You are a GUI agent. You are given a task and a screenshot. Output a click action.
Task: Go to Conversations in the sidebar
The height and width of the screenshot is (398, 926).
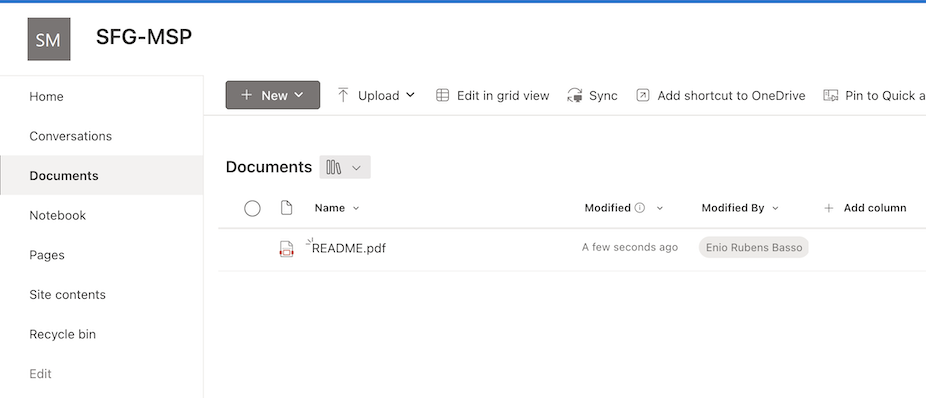click(x=70, y=136)
